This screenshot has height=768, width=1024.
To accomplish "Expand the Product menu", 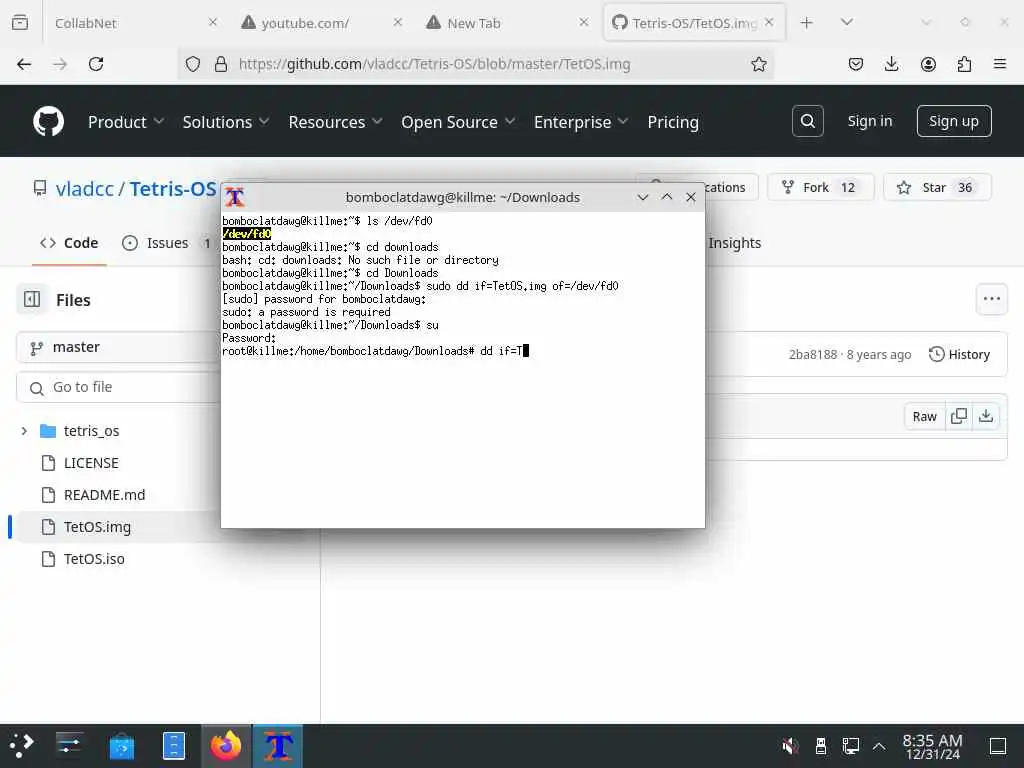I will pos(125,122).
